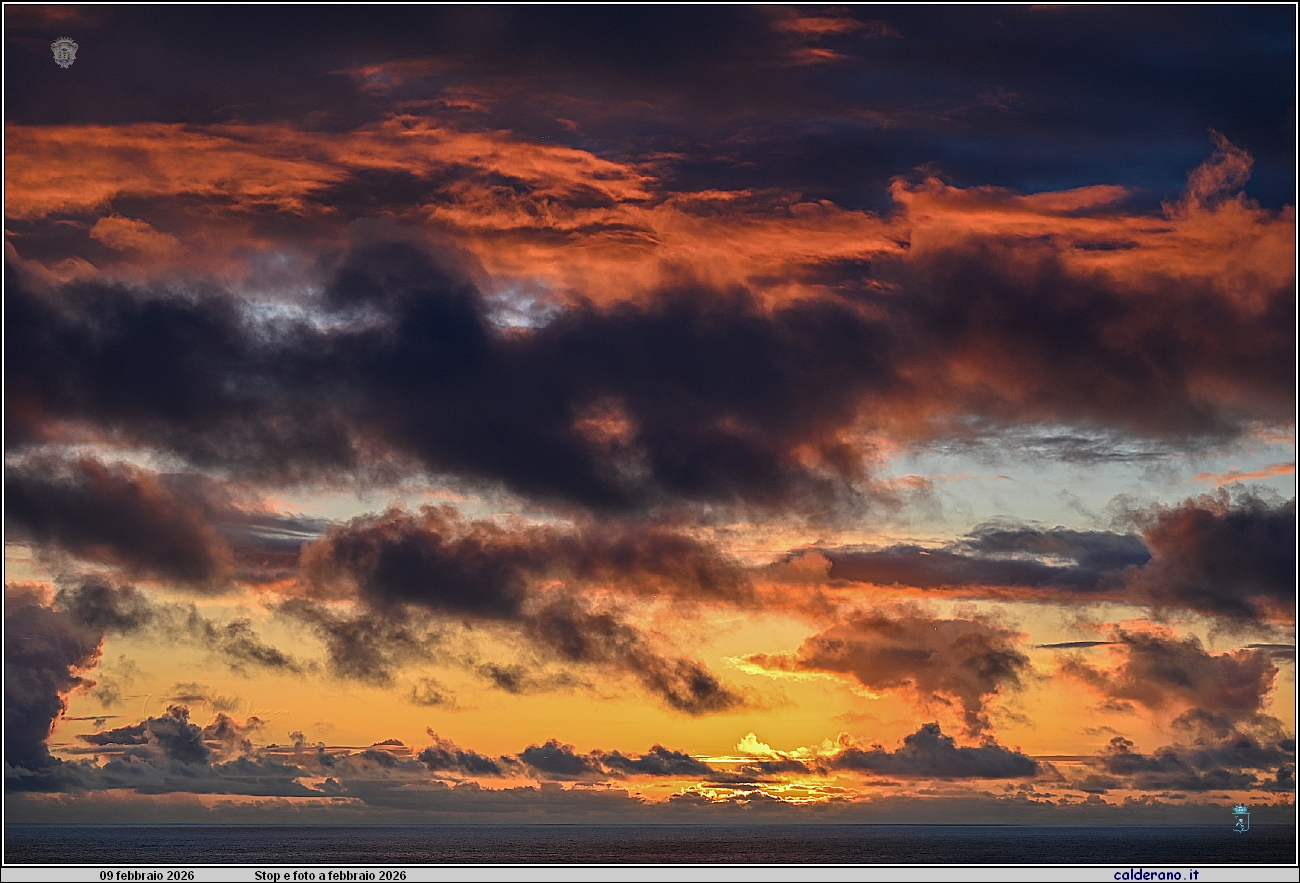
Task: Click the small bright cloud above the sun
Action: 756,744
